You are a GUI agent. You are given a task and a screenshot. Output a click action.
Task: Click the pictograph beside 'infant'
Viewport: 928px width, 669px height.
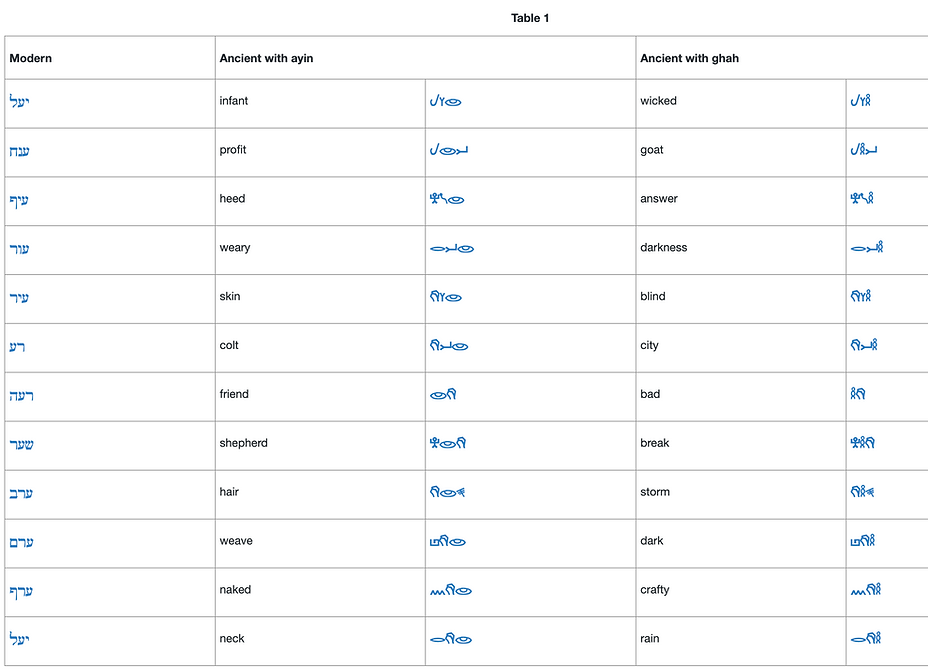tap(446, 101)
